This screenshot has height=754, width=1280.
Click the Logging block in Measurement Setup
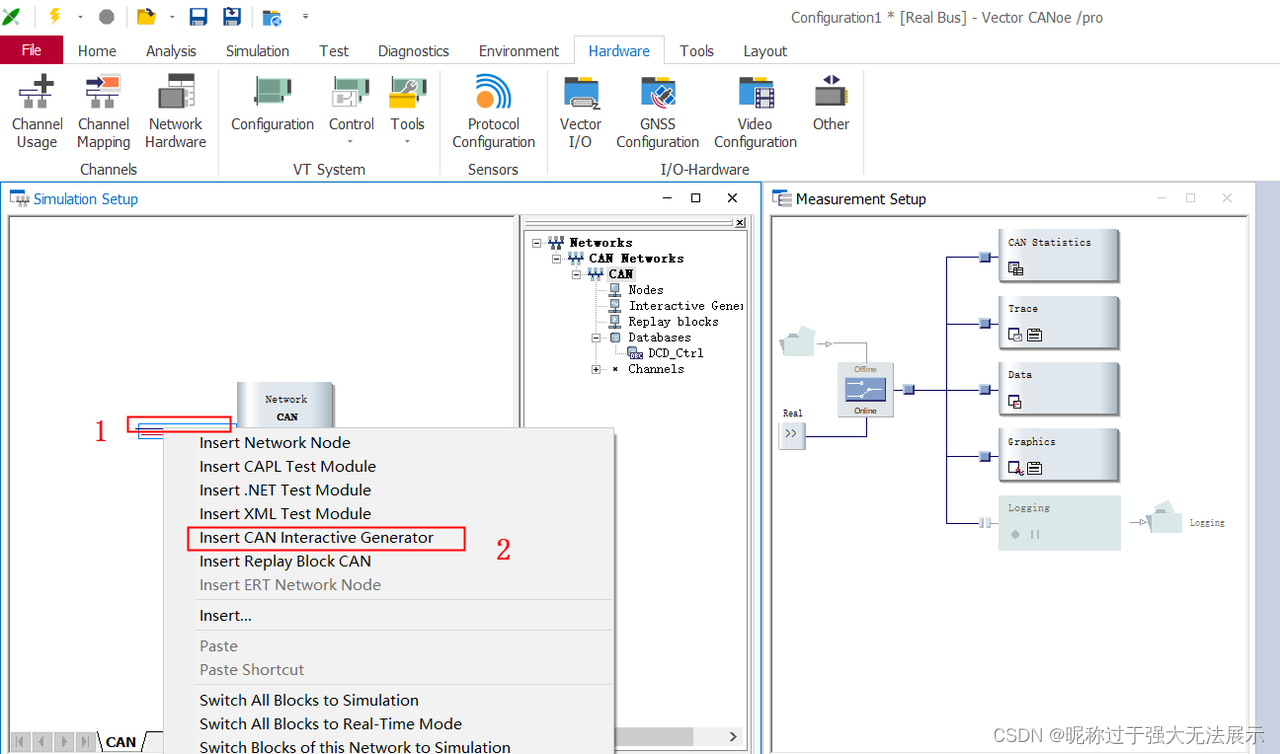tap(1059, 522)
